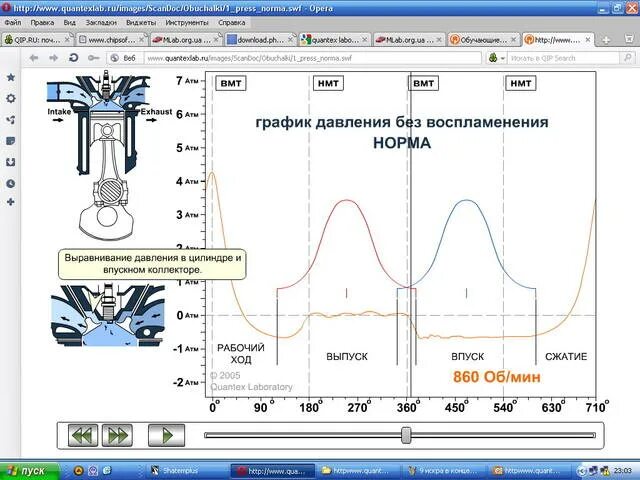The image size is (640, 480).
Task: Click the valve close-up diagram image
Action: [108, 316]
